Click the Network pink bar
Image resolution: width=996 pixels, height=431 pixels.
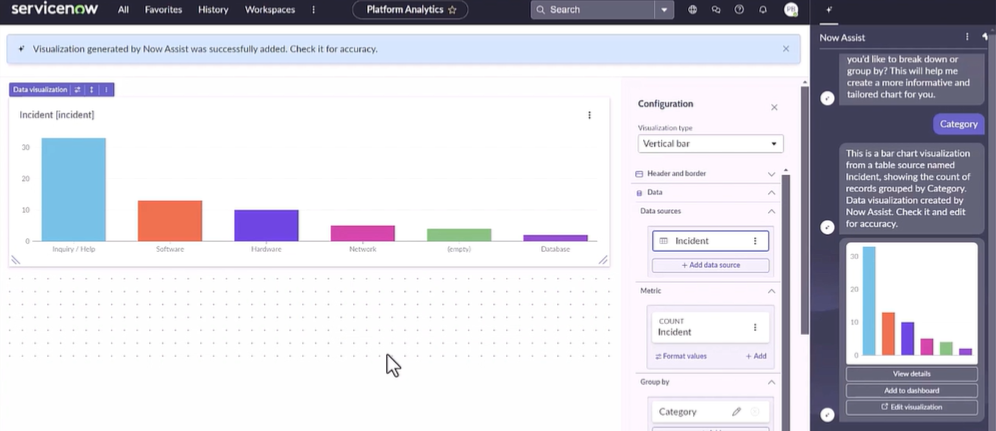click(x=363, y=234)
